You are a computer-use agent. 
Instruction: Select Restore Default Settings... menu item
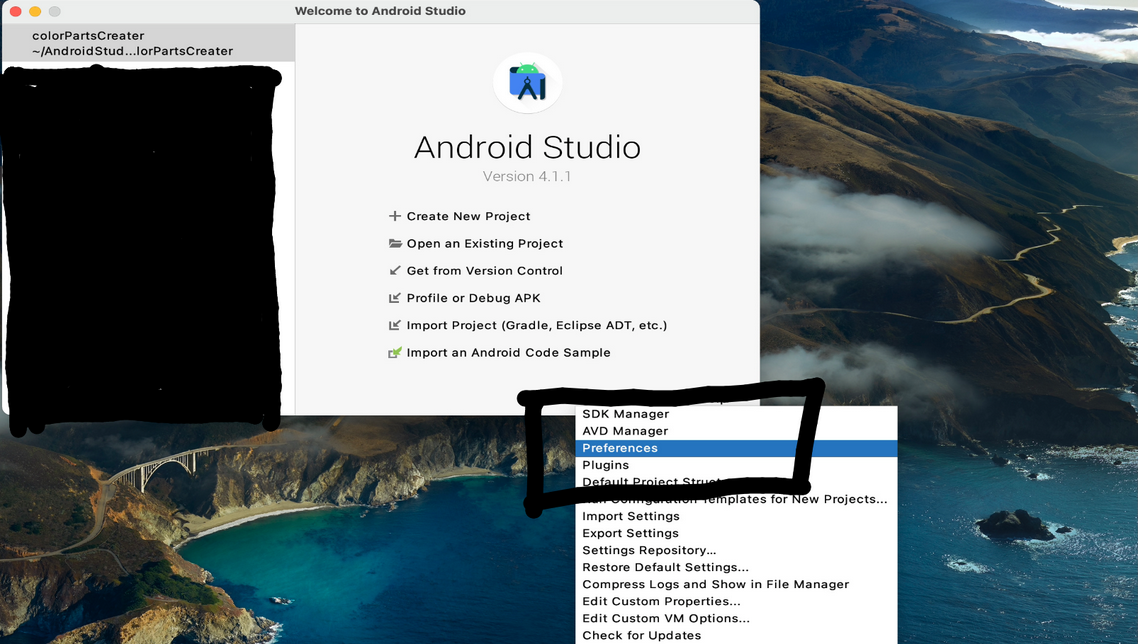point(736,568)
